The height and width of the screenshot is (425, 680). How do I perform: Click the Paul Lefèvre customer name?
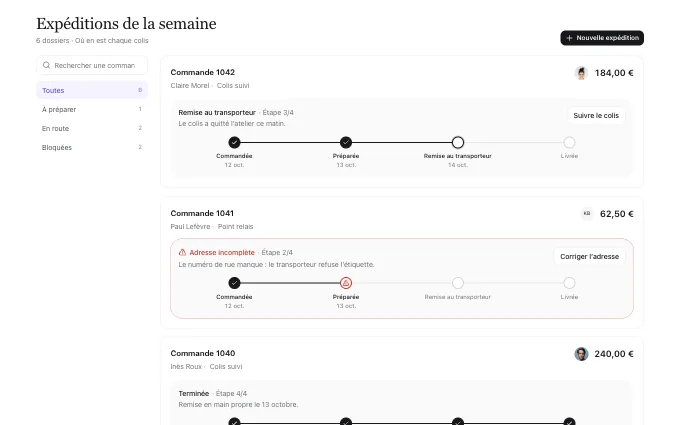tap(190, 226)
